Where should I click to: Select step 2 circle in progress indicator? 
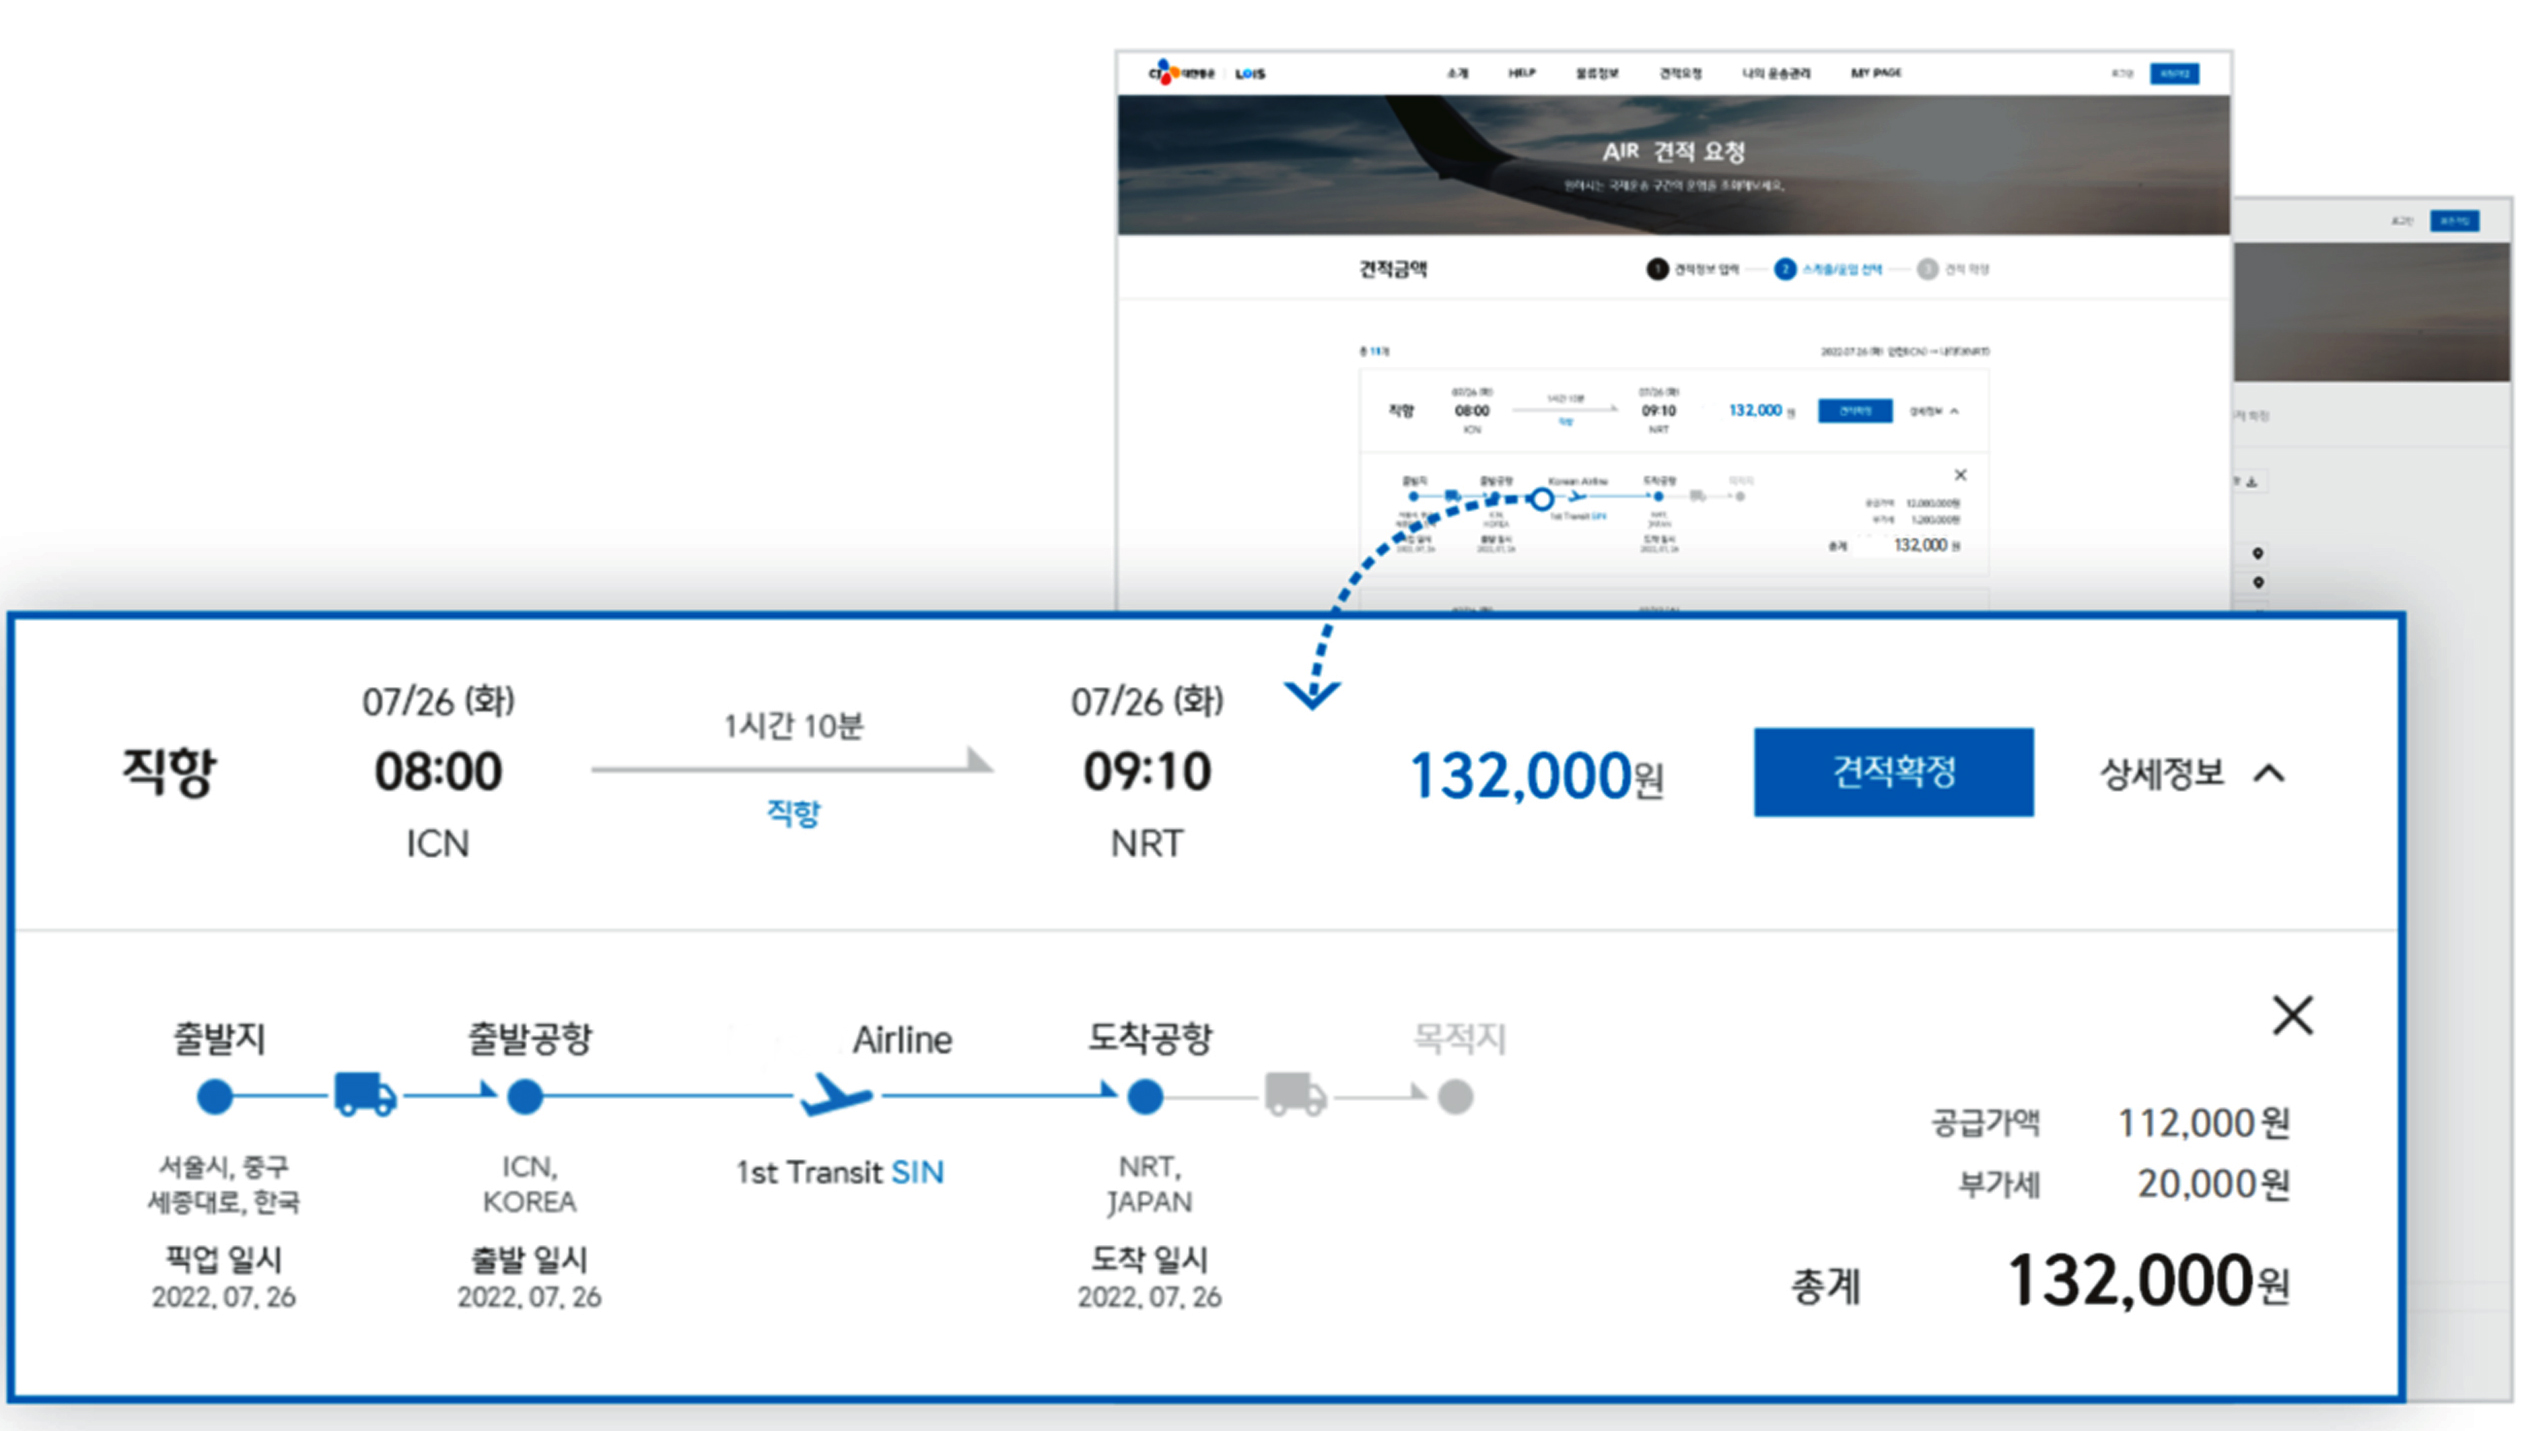click(1784, 269)
